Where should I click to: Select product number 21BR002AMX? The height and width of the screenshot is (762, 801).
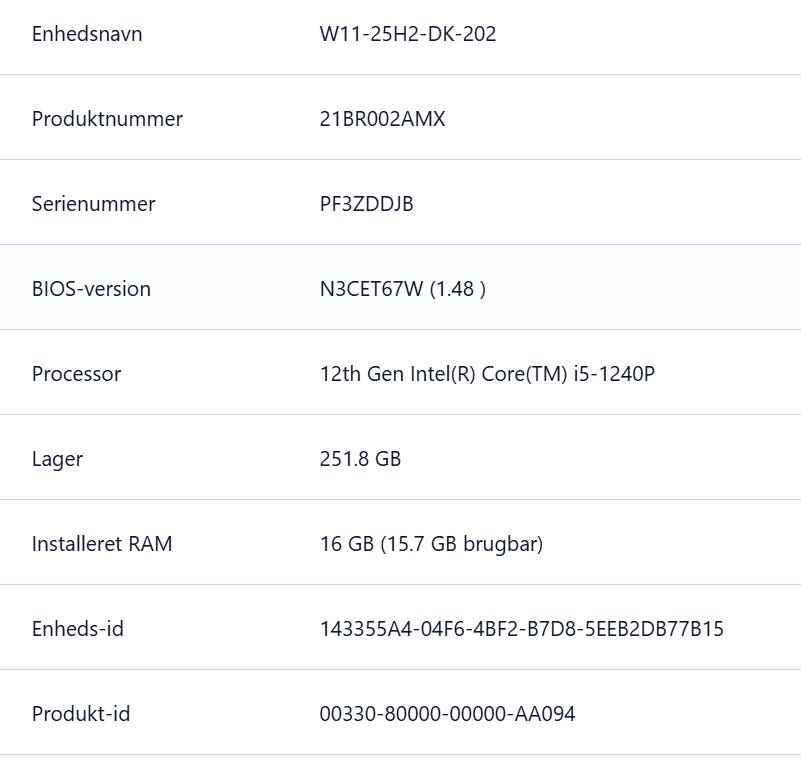point(382,119)
